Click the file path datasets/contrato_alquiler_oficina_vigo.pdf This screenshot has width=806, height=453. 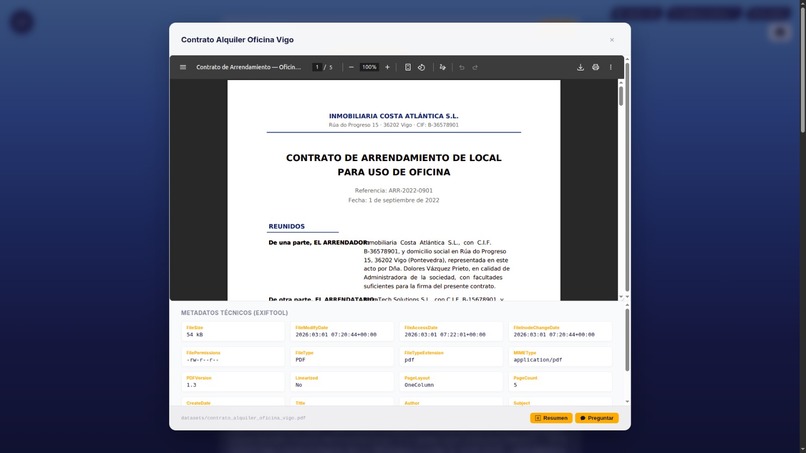click(243, 418)
